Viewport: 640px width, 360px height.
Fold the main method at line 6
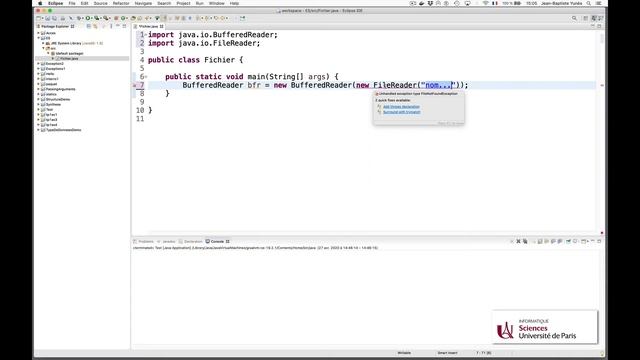pyautogui.click(x=146, y=77)
